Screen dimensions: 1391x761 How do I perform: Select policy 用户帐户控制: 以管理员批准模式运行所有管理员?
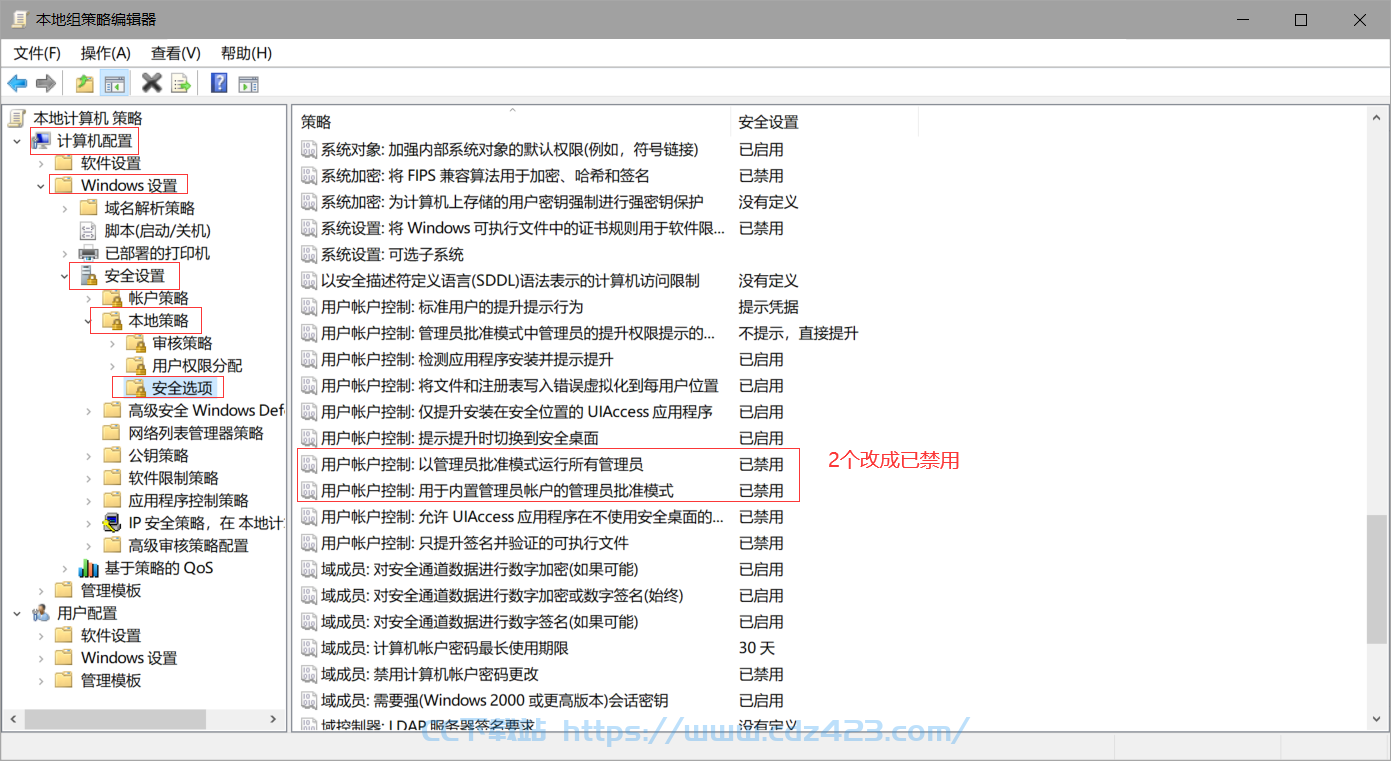482,464
